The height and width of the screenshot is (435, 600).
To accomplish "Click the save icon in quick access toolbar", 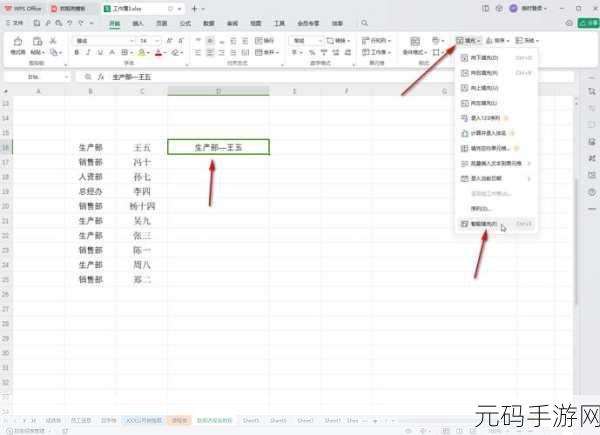I will click(37, 23).
